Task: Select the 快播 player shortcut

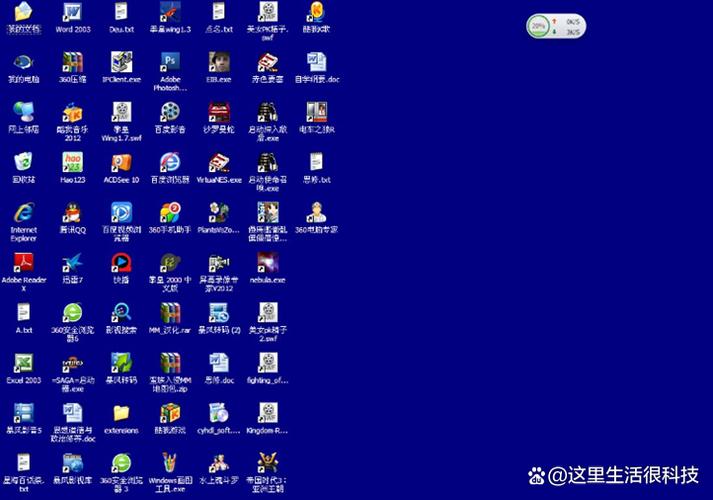Action: [121, 263]
